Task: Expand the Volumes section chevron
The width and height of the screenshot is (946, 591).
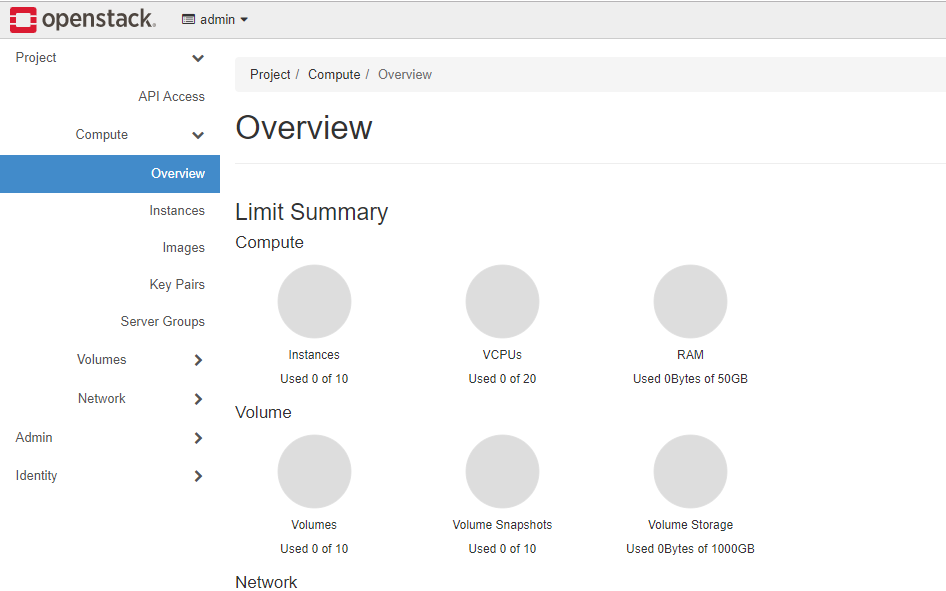Action: tap(198, 360)
